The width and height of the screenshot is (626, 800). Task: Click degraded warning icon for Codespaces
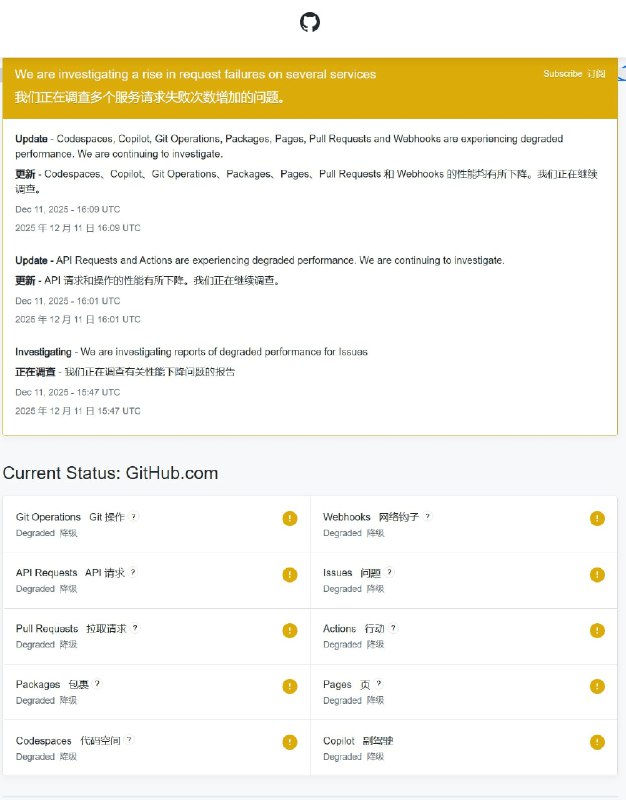point(290,742)
